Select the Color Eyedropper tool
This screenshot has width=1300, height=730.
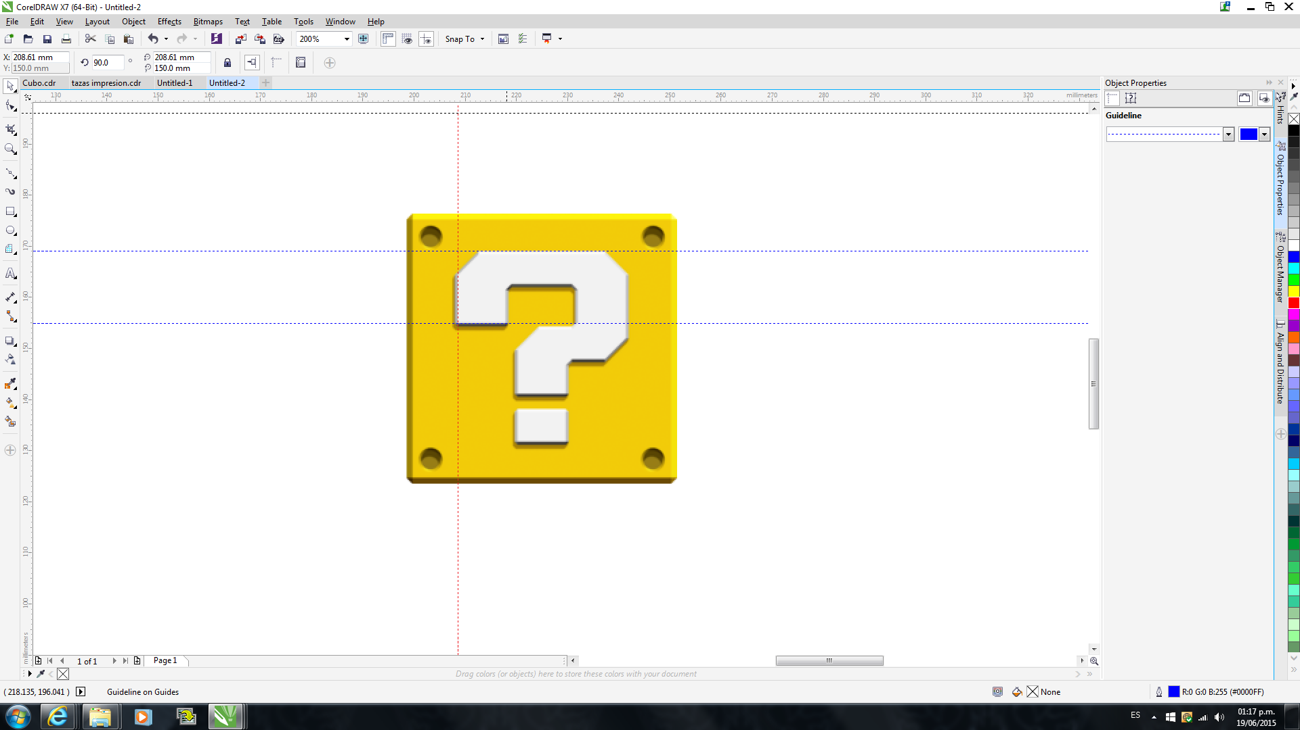(11, 384)
